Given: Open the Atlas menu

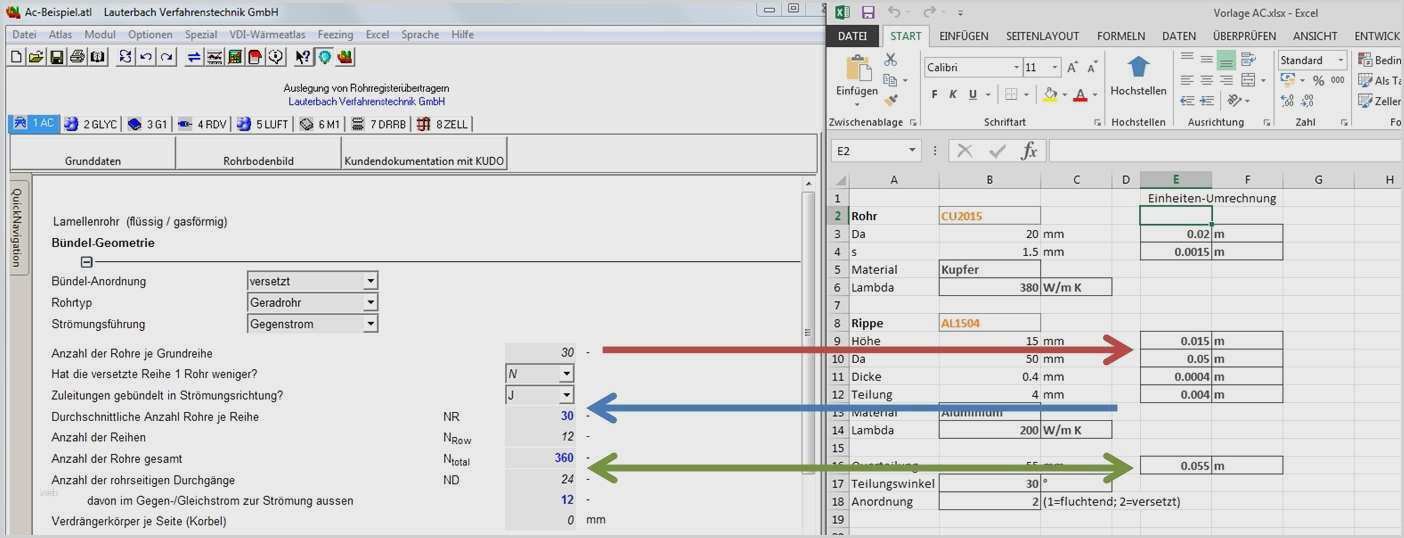Looking at the screenshot, I should [x=60, y=34].
